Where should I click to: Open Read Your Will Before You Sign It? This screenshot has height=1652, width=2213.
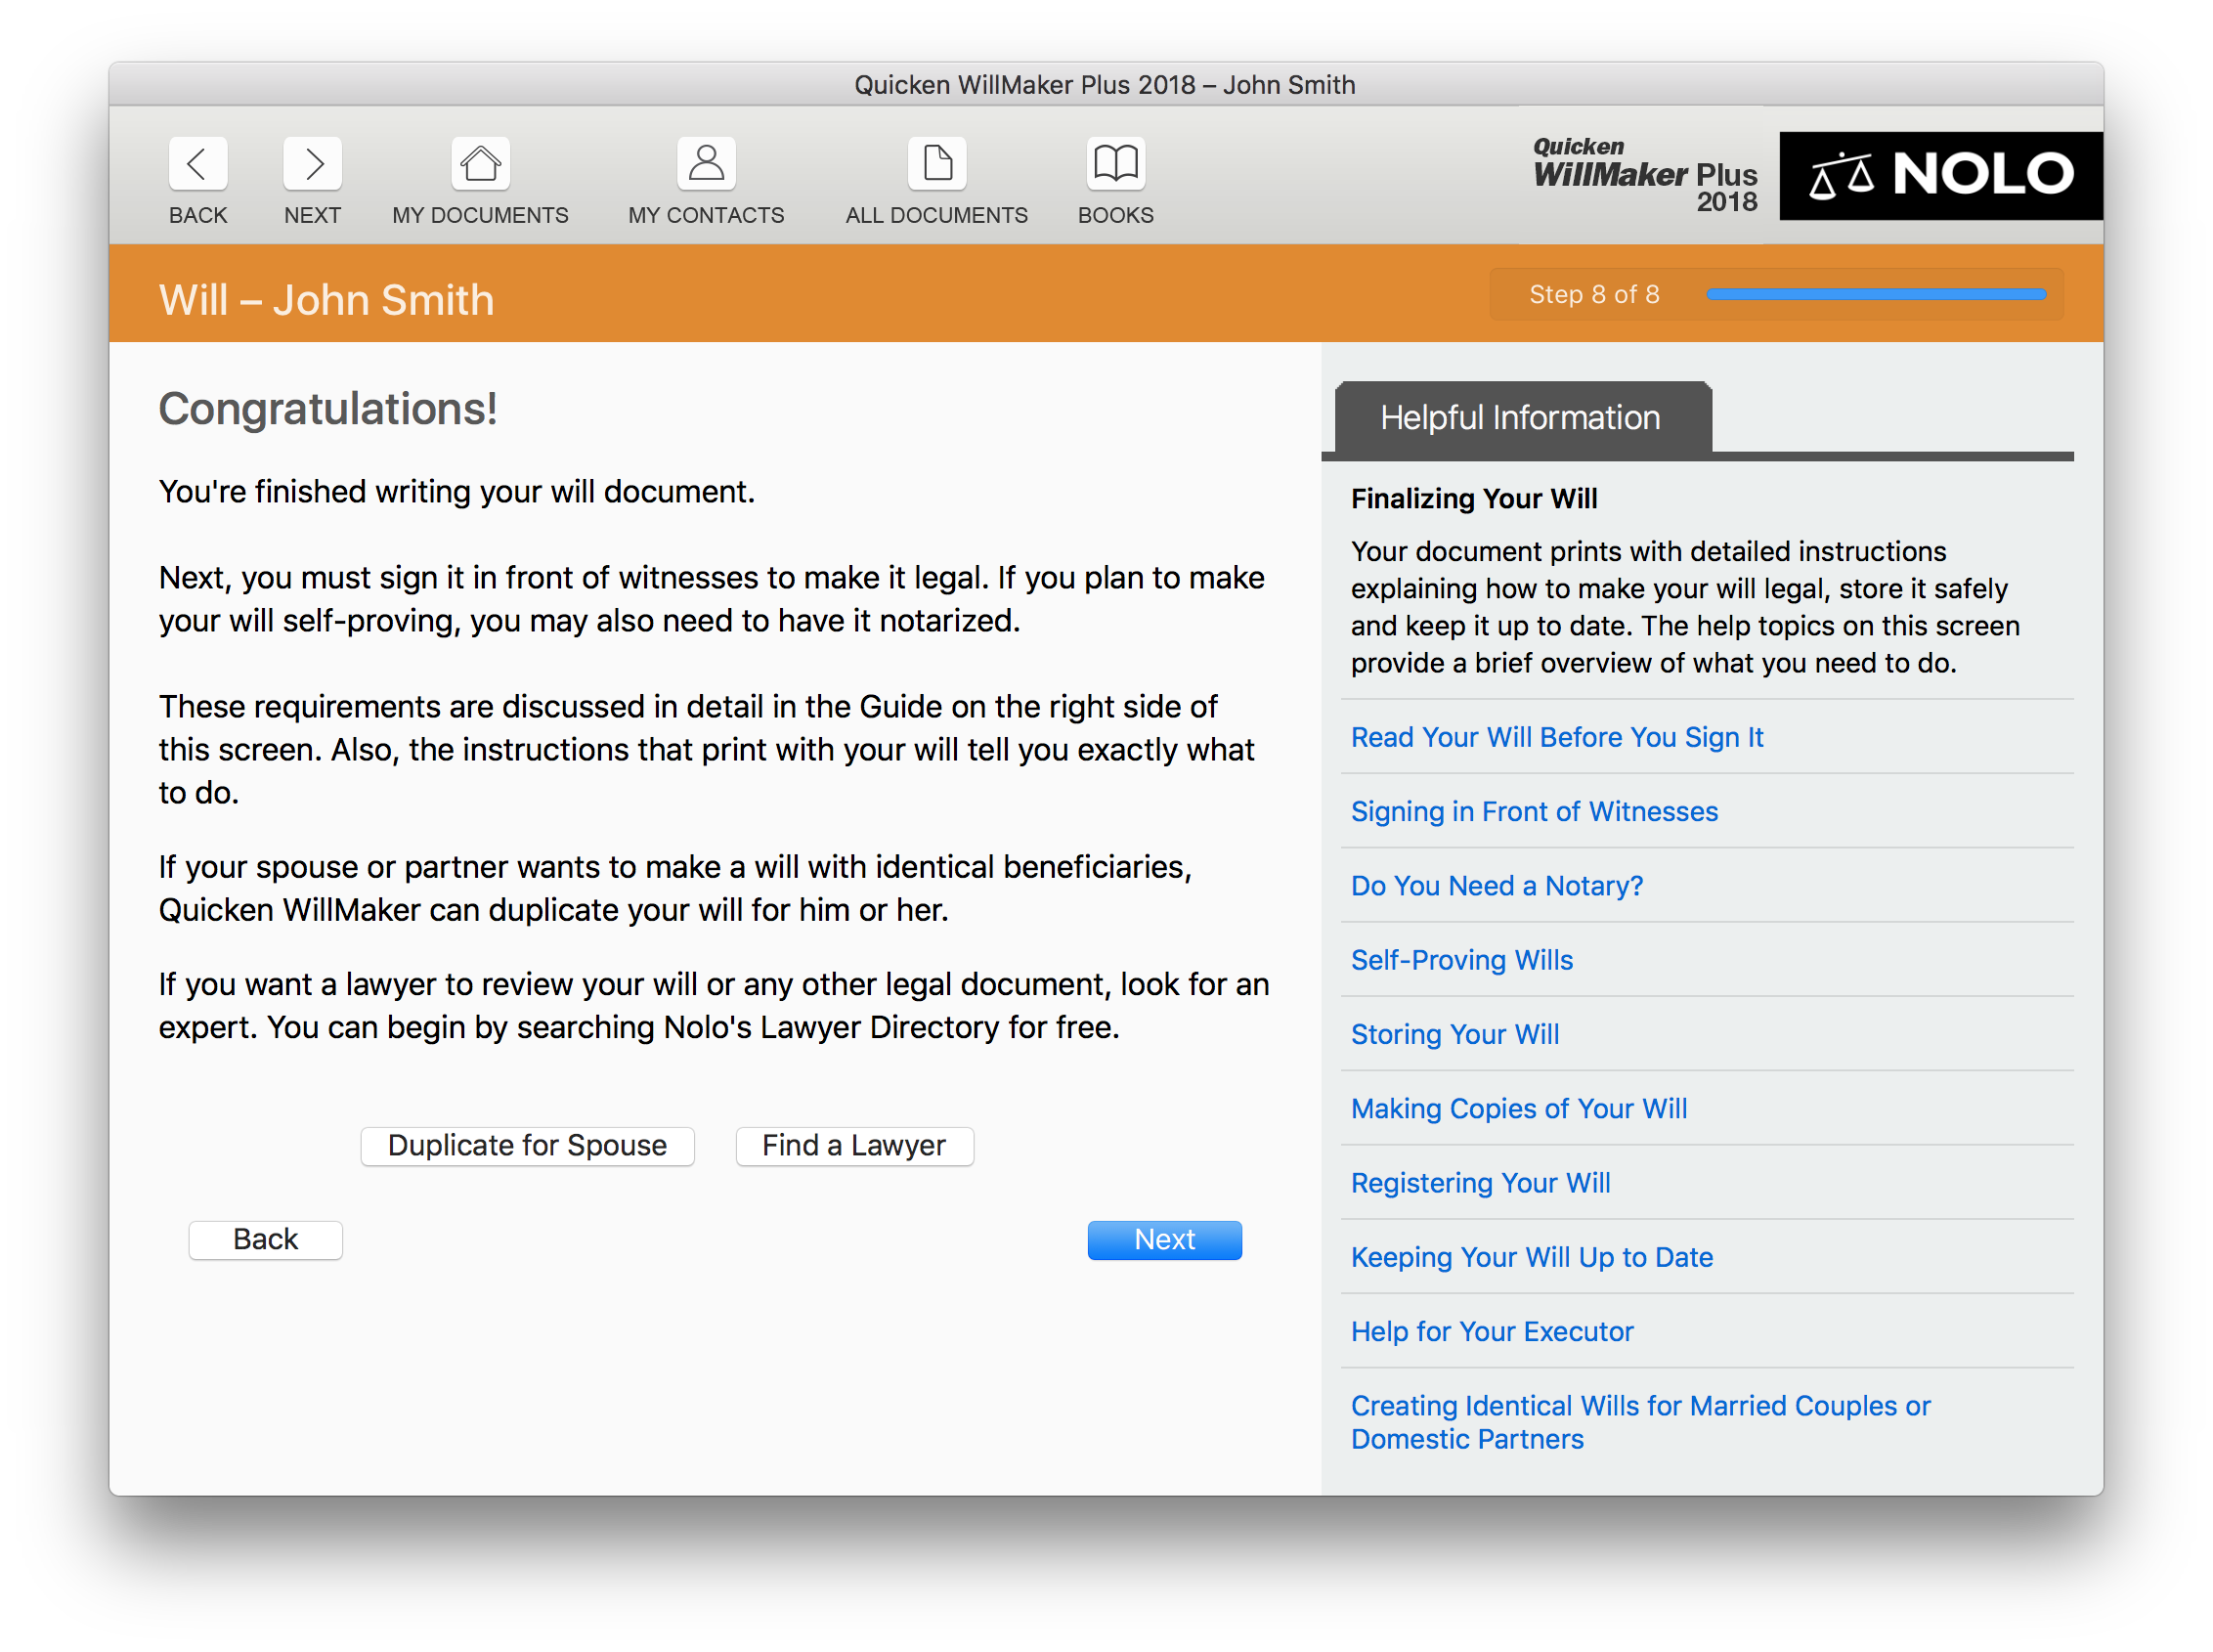tap(1556, 737)
